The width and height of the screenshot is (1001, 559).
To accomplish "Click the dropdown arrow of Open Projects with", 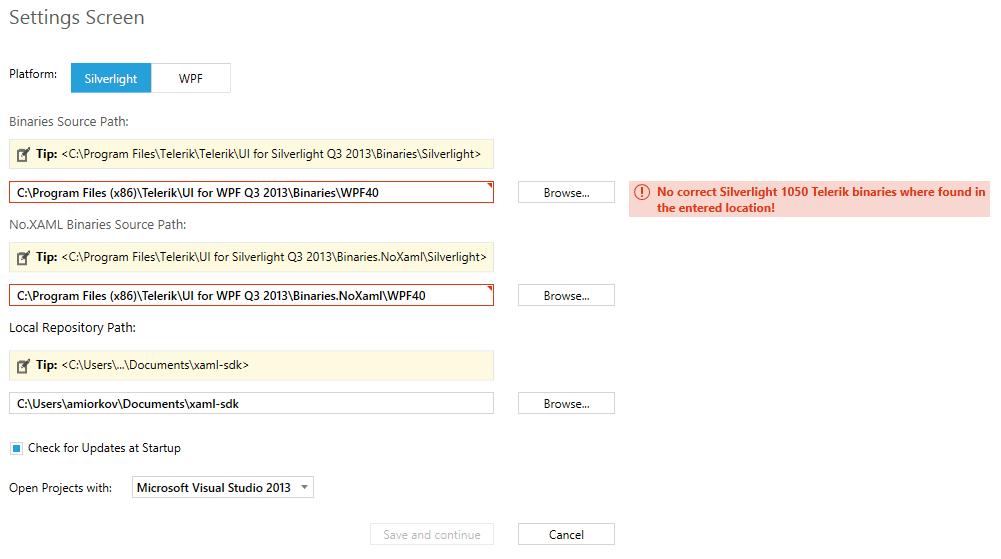I will point(305,488).
